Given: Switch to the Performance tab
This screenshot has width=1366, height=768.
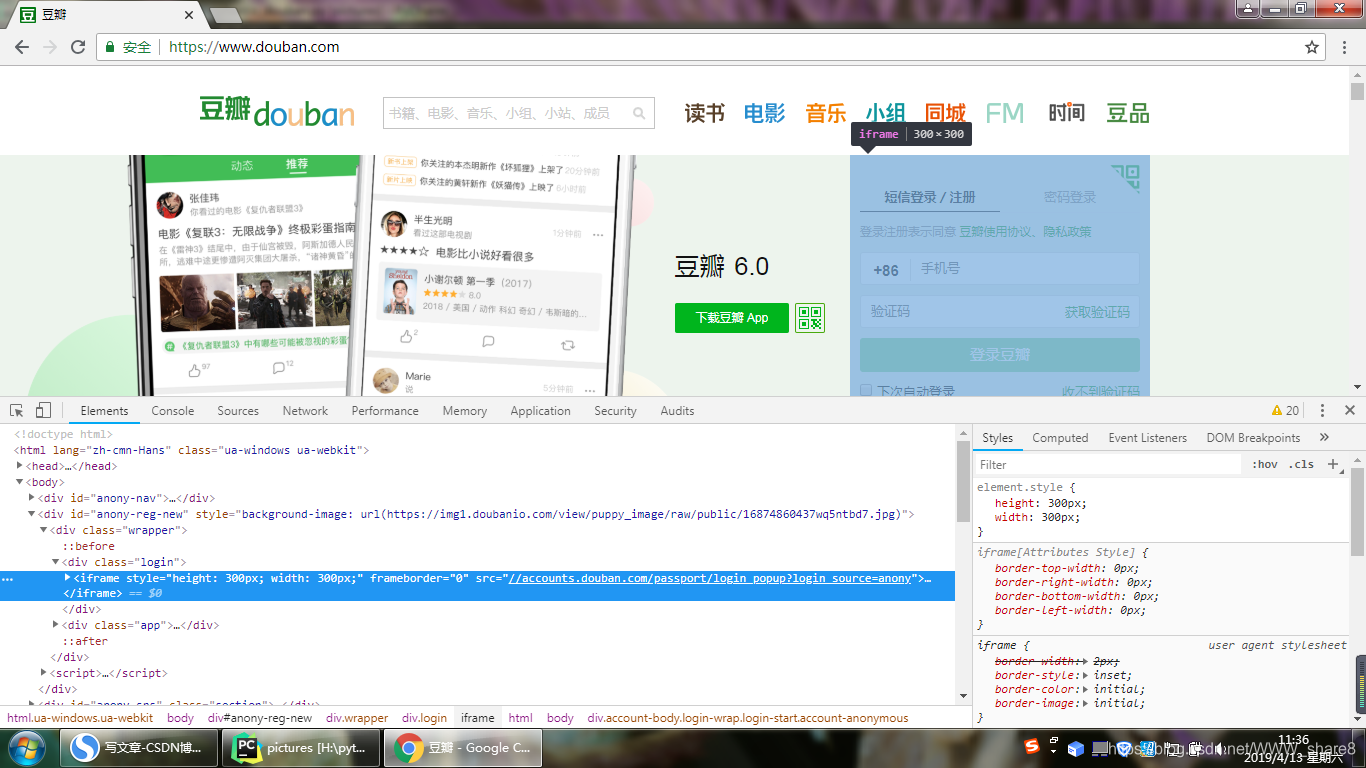Looking at the screenshot, I should (385, 411).
